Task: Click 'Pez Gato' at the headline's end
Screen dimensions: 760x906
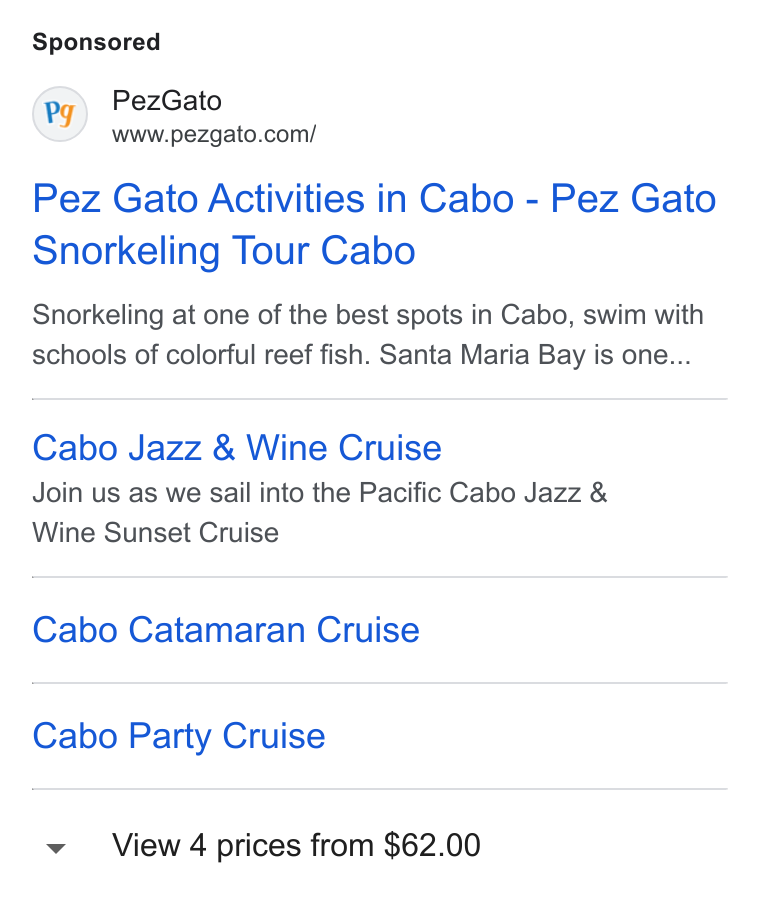Action: coord(633,199)
